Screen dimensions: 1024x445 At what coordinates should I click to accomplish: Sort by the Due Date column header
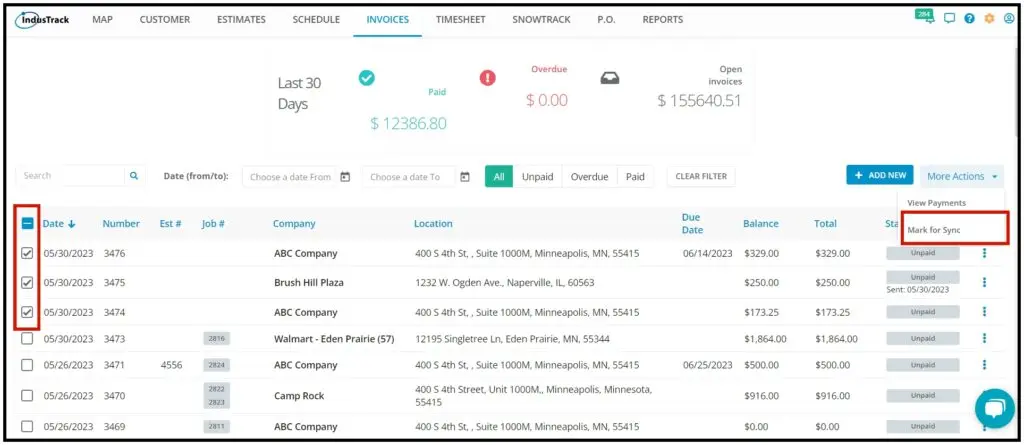[692, 223]
